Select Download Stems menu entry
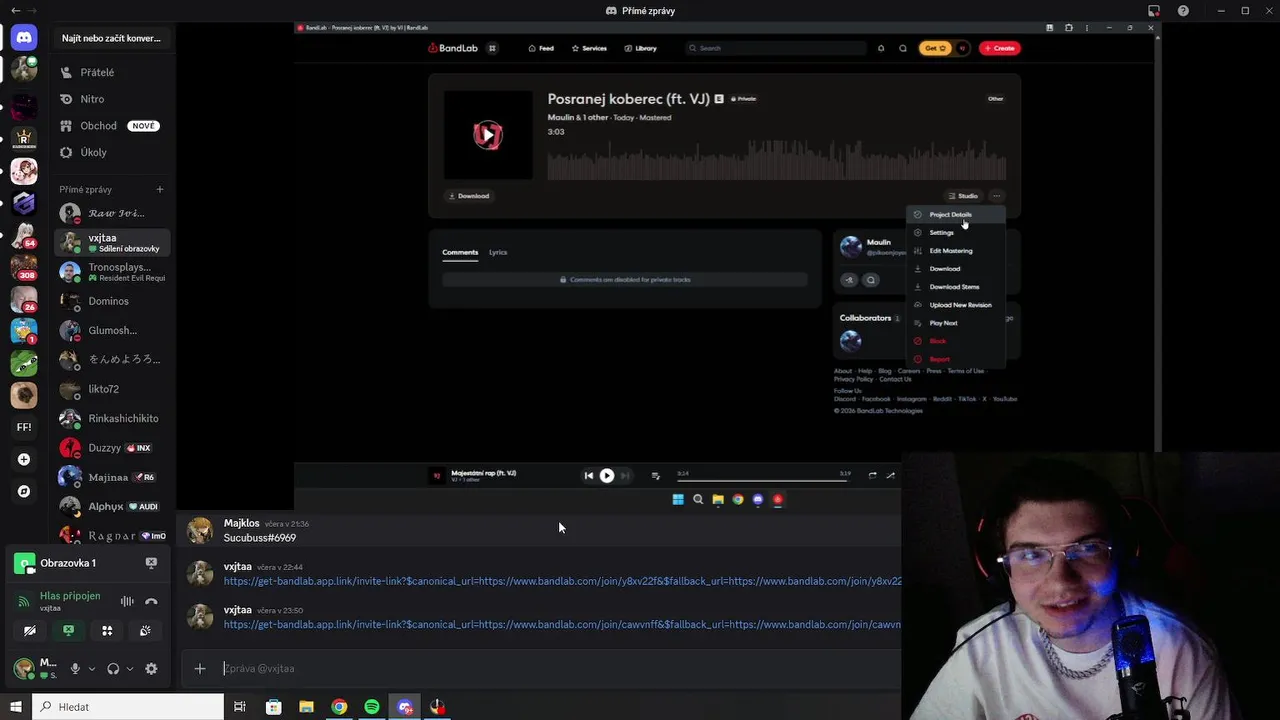Screen dimensions: 1280x720 [x=954, y=287]
